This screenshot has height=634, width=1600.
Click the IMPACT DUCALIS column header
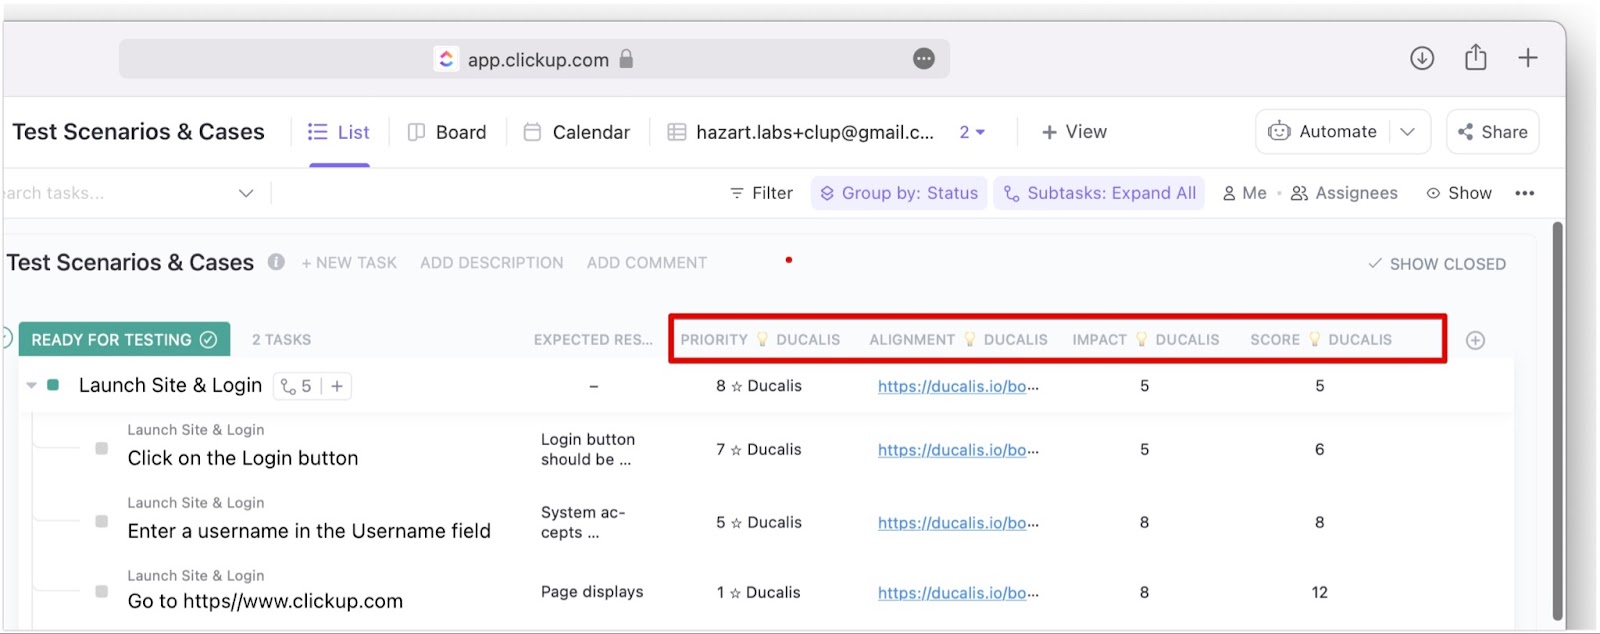1146,340
